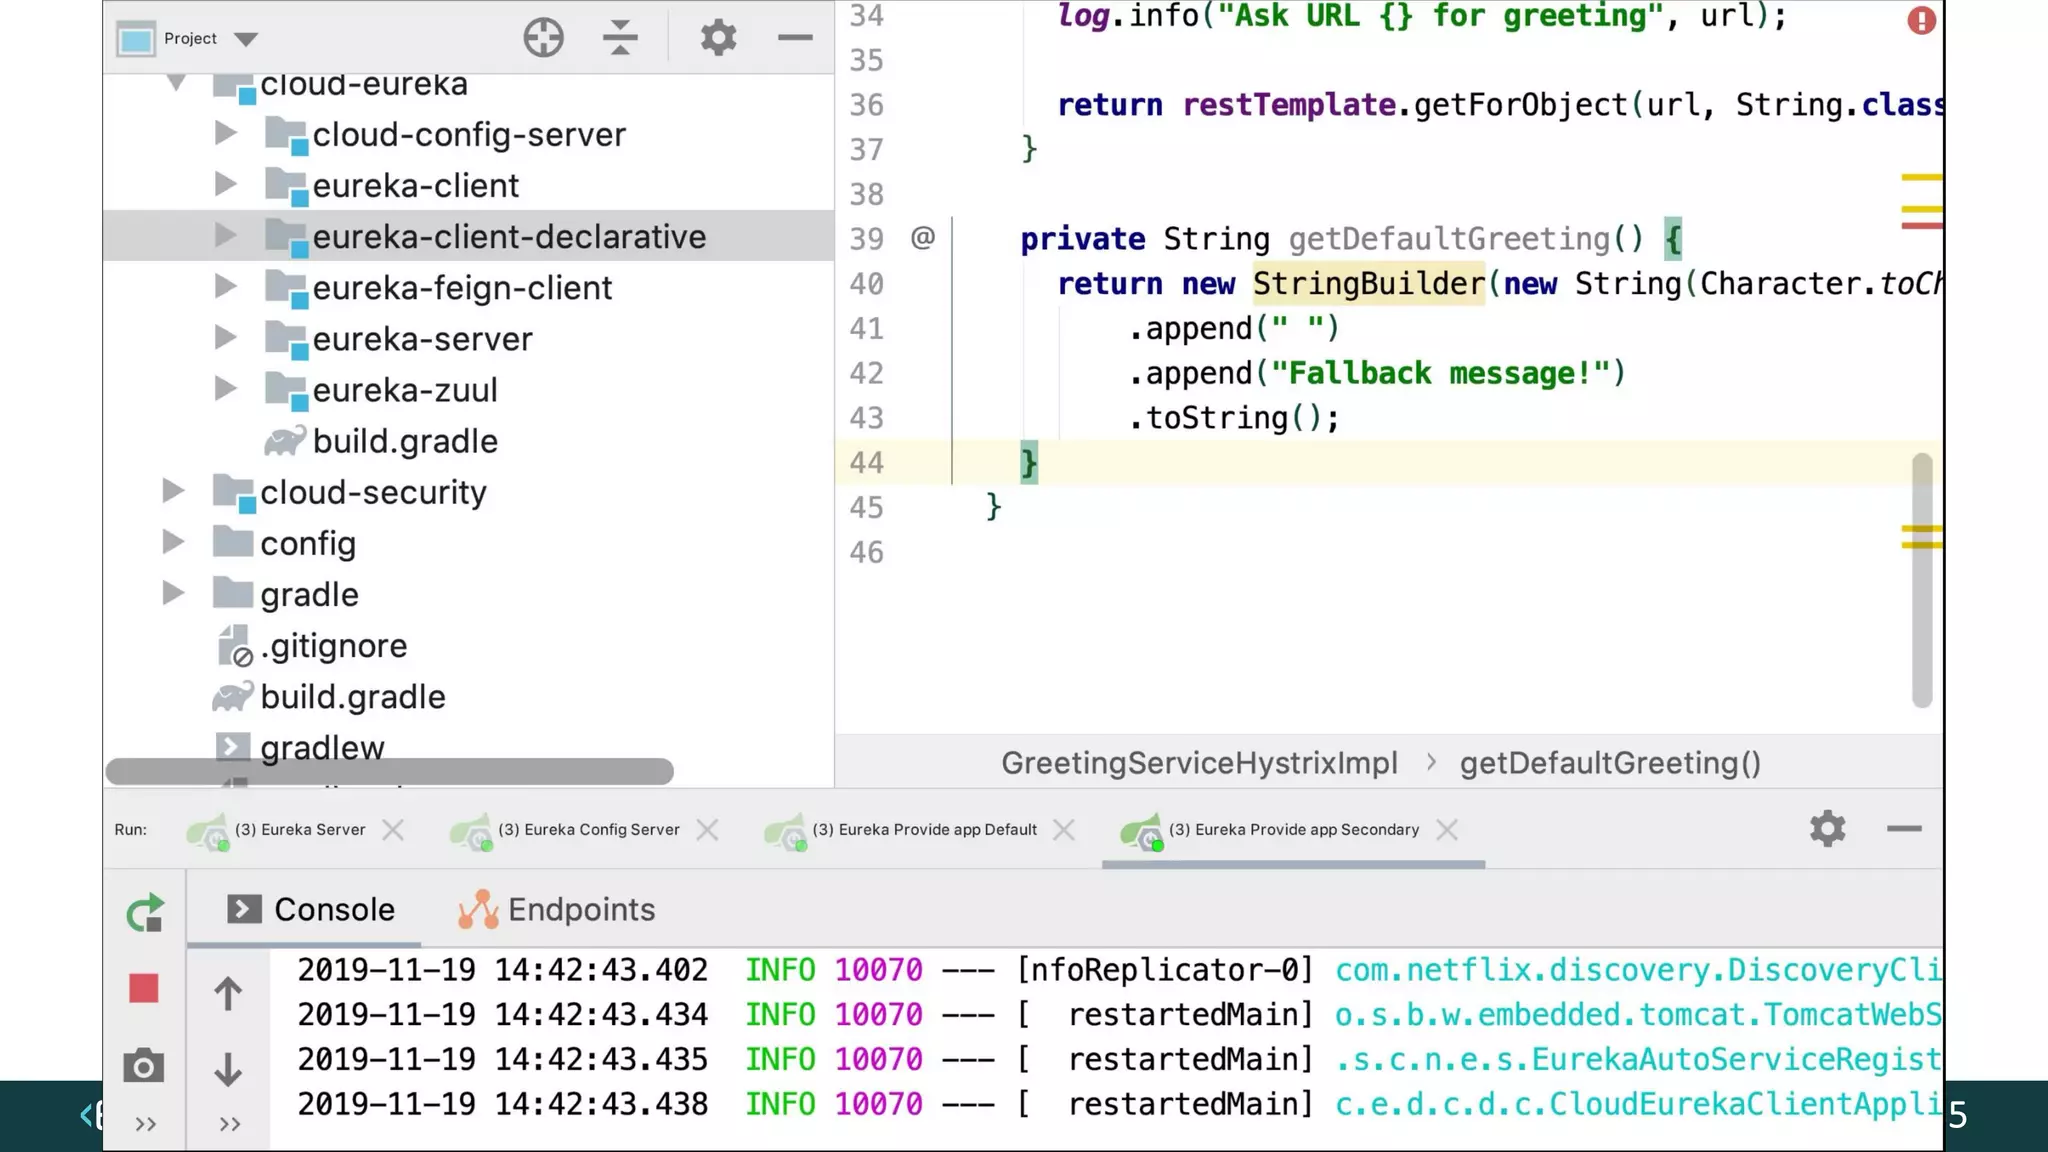Open Project panel settings gear
The height and width of the screenshot is (1152, 2048).
pyautogui.click(x=718, y=38)
